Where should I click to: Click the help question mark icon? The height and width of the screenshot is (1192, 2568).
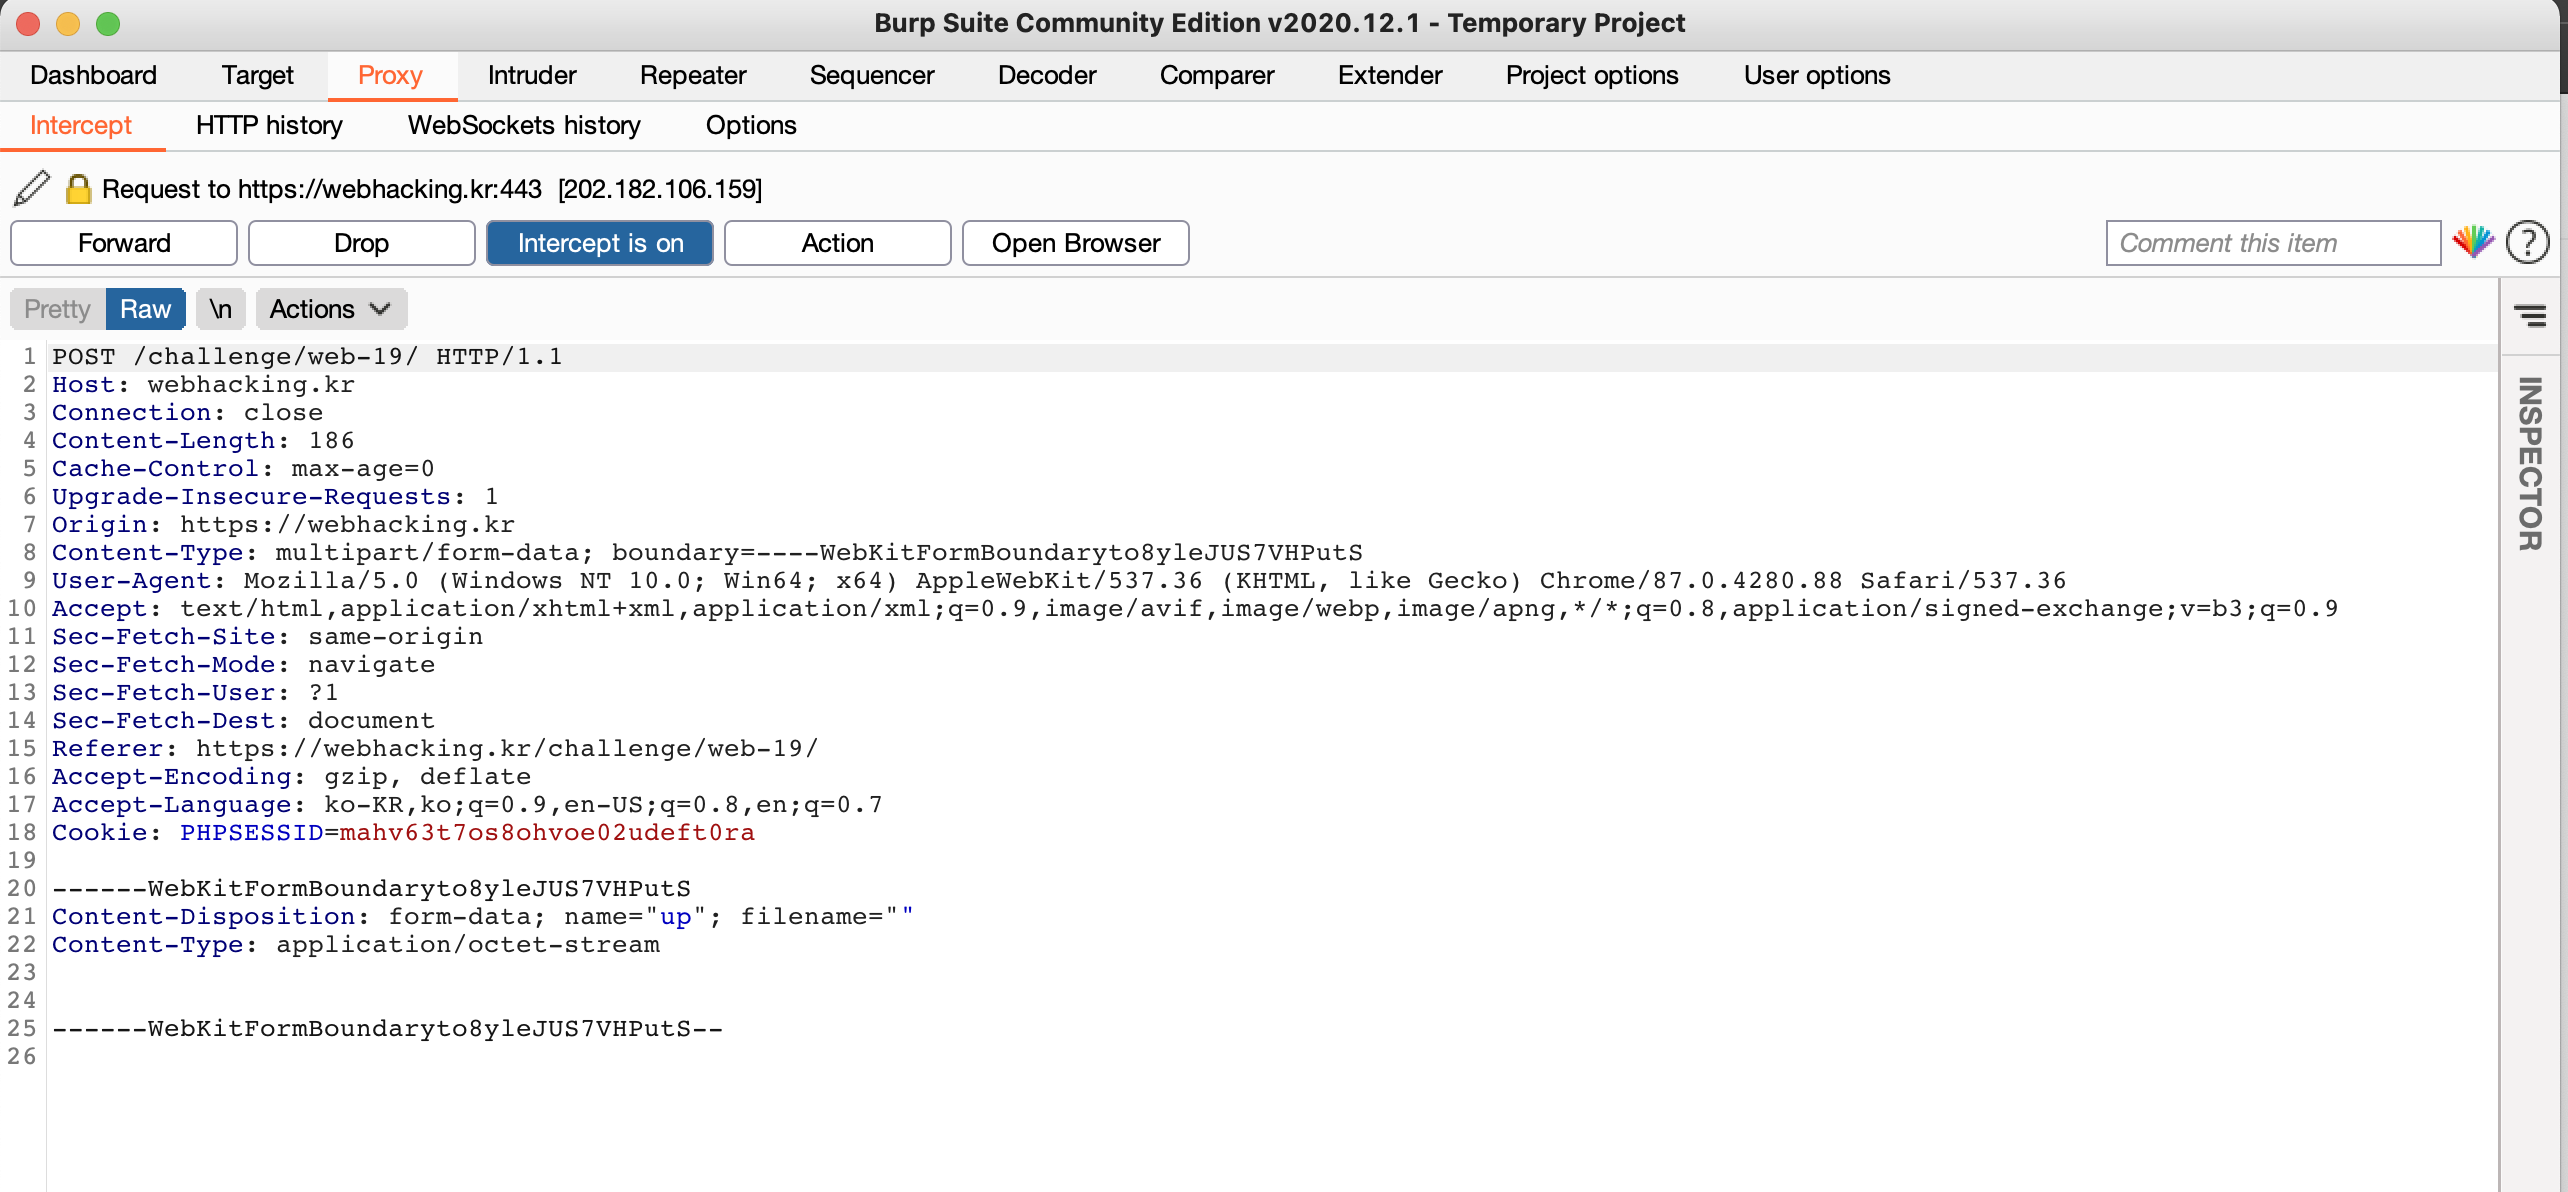pos(2527,242)
